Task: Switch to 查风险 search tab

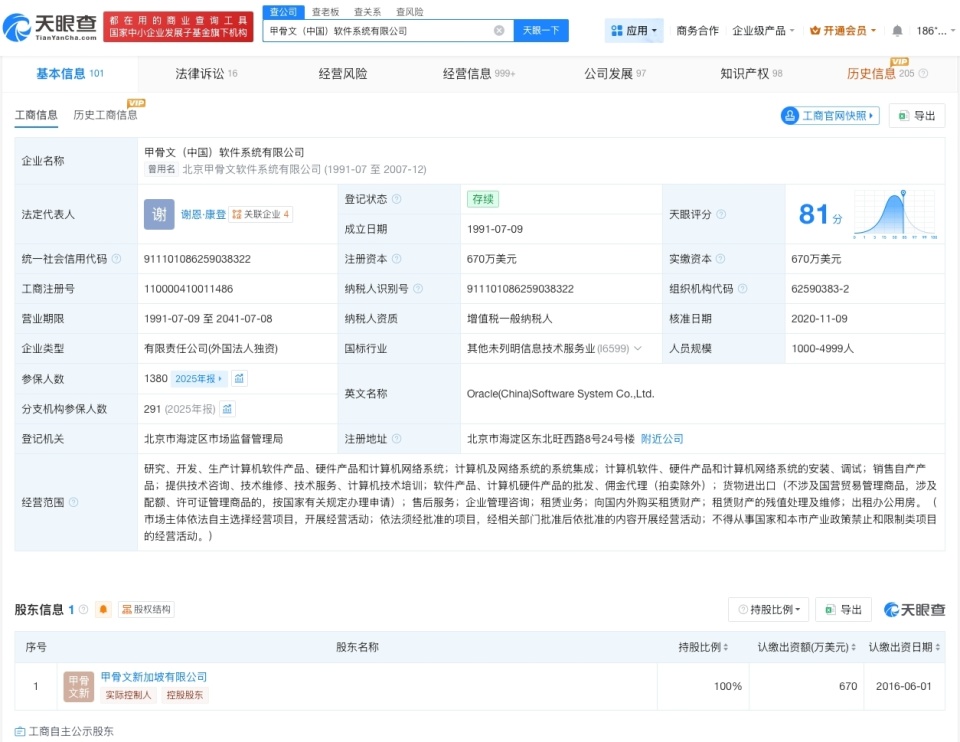Action: (410, 12)
